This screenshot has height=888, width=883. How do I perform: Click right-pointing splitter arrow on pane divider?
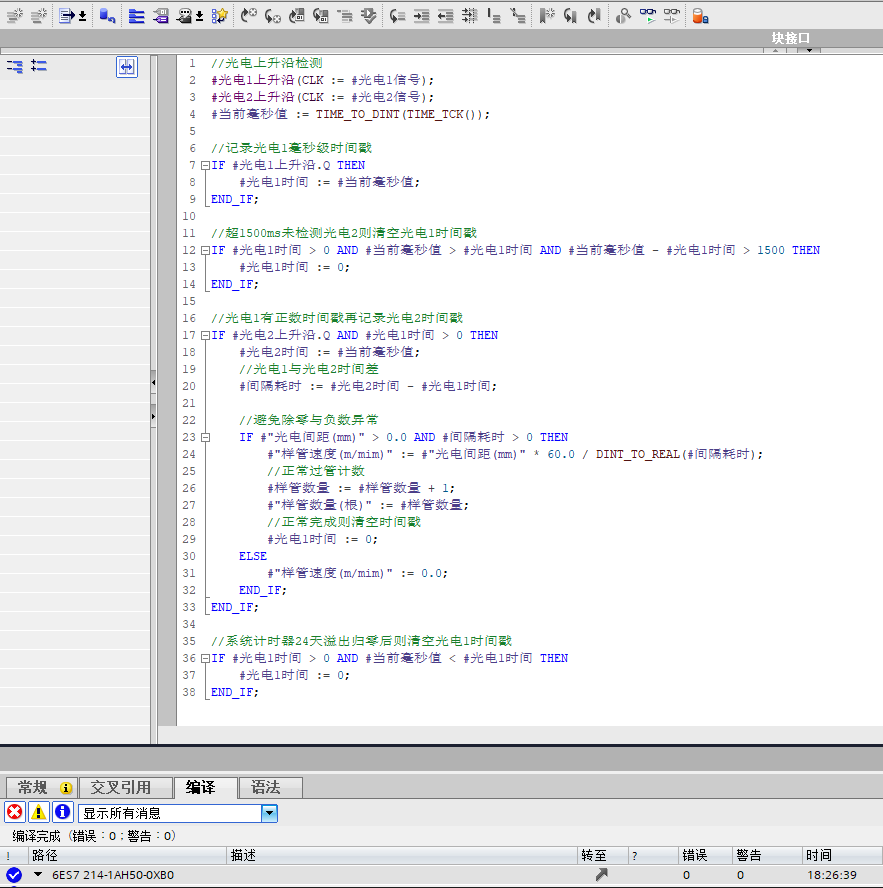coord(153,416)
